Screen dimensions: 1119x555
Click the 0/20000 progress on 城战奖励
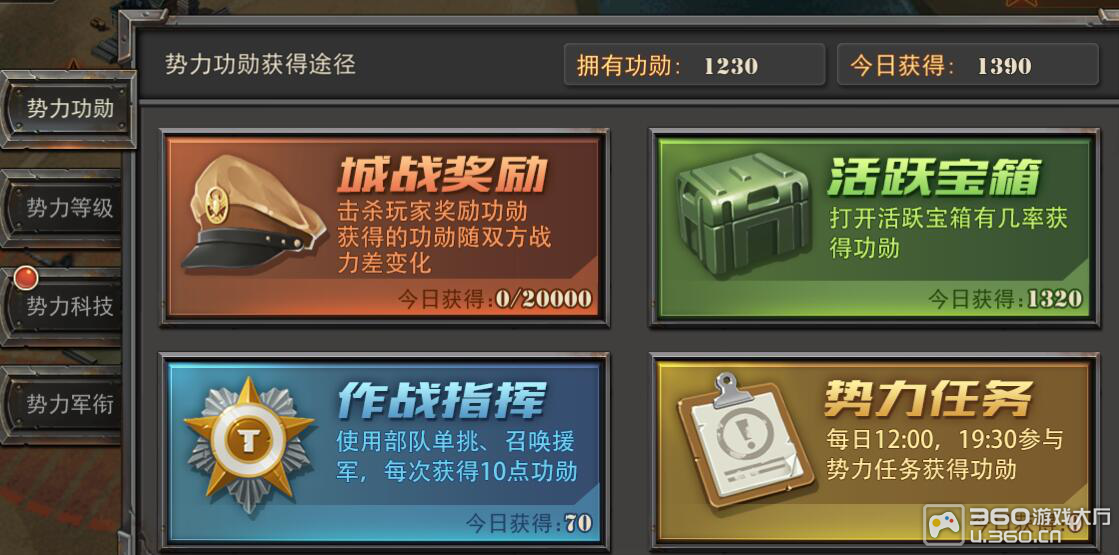pyautogui.click(x=544, y=299)
